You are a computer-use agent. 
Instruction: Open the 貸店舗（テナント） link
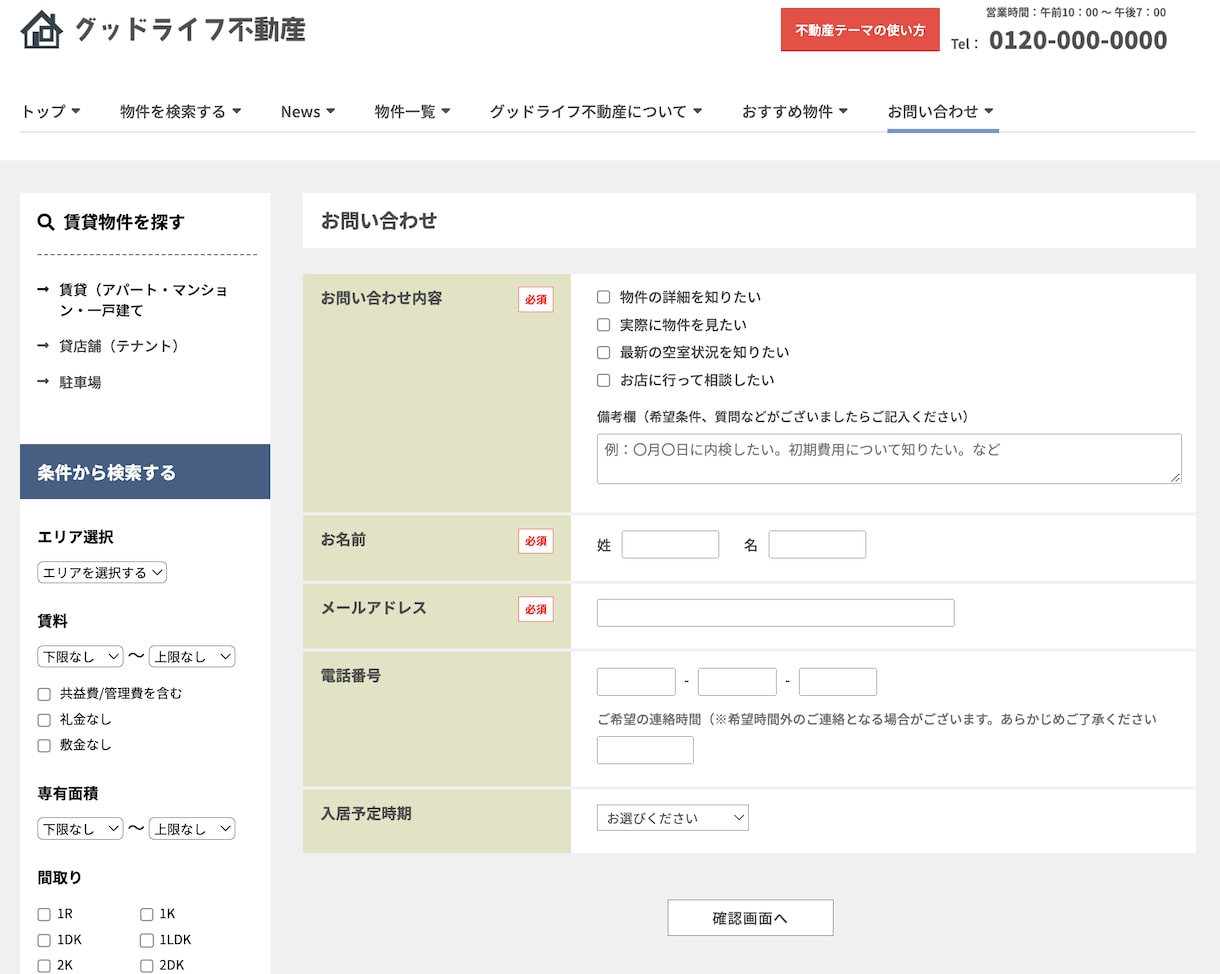pos(122,346)
